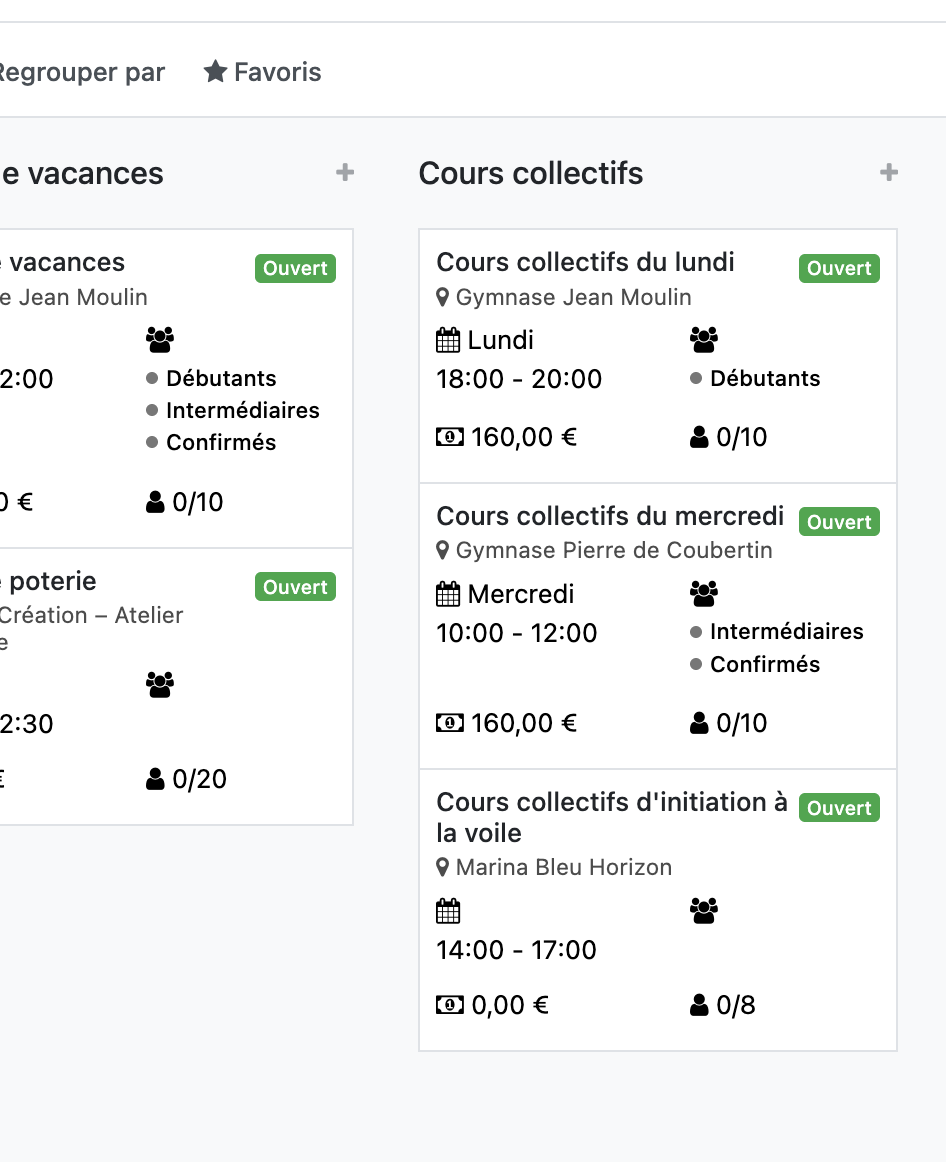
Task: Click Débutants tag on the lundi course
Action: coord(764,379)
